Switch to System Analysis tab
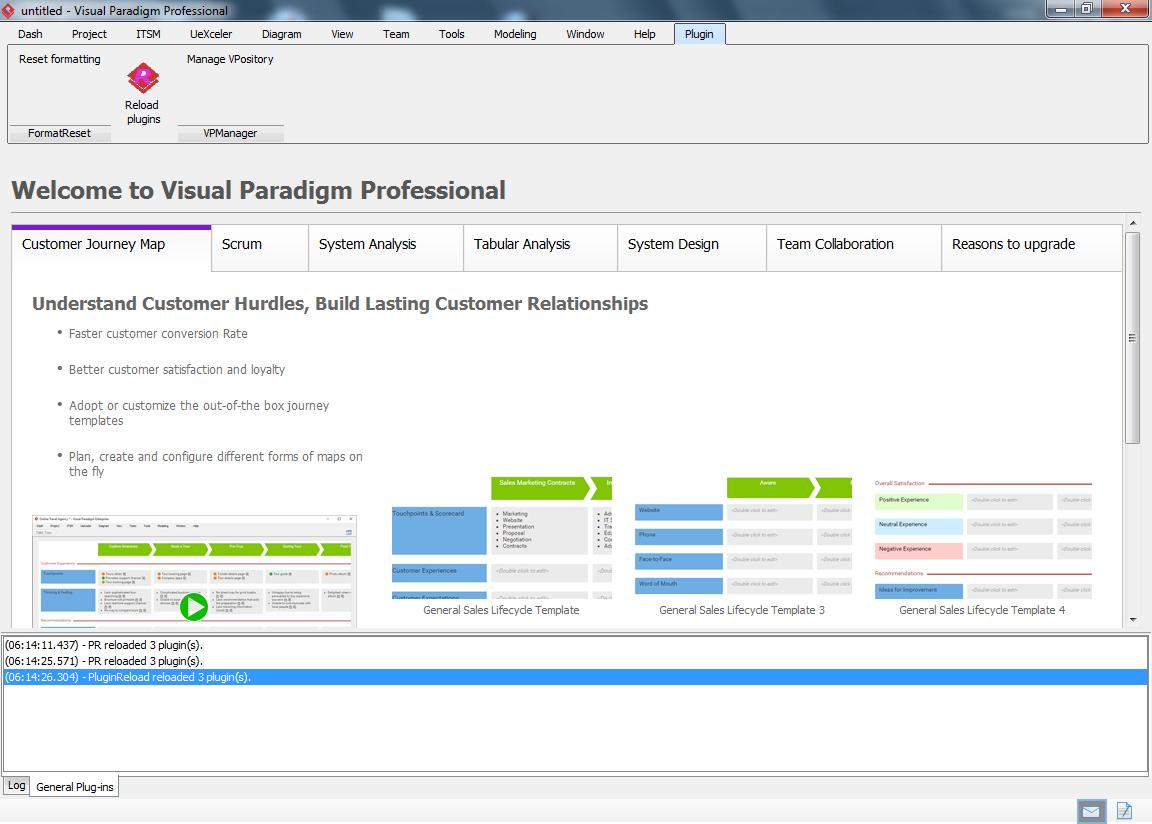 coord(386,247)
